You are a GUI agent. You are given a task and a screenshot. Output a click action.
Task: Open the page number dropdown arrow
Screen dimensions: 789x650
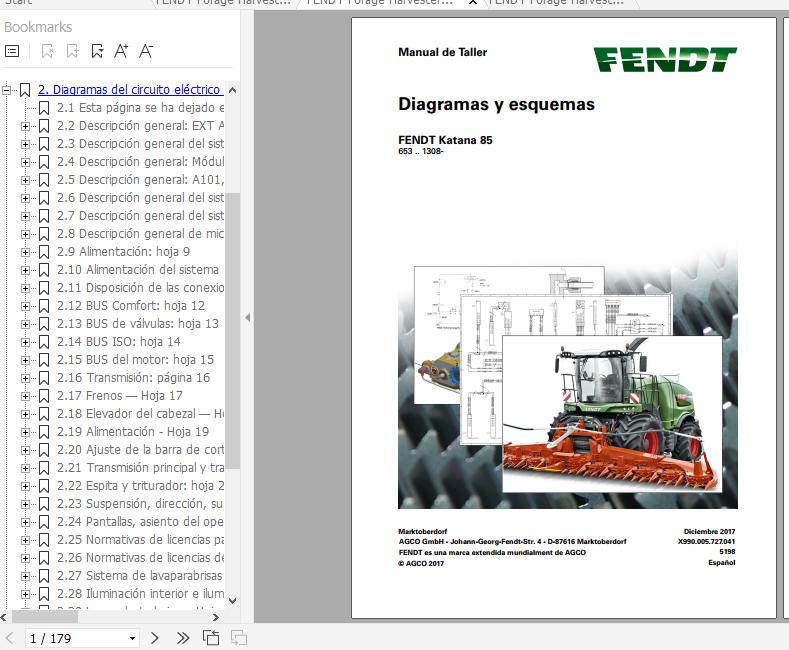(132, 638)
